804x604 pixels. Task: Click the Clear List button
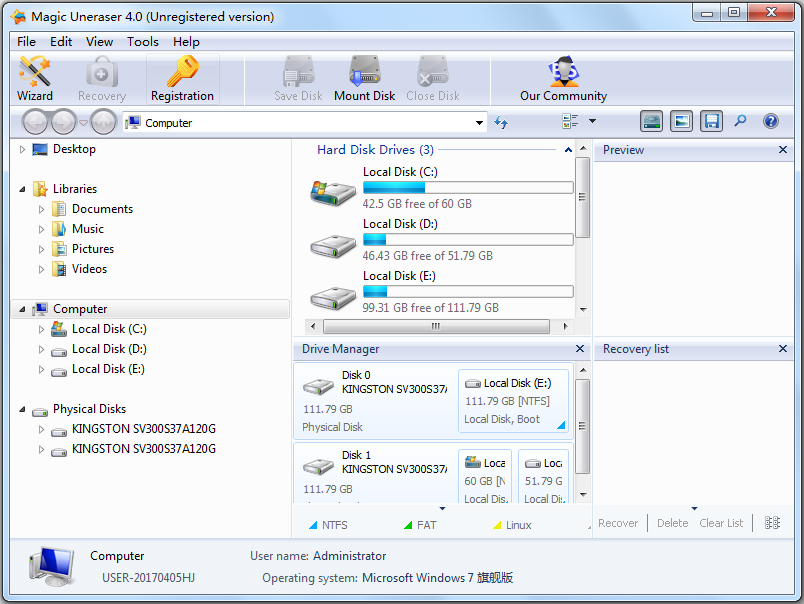[x=721, y=523]
